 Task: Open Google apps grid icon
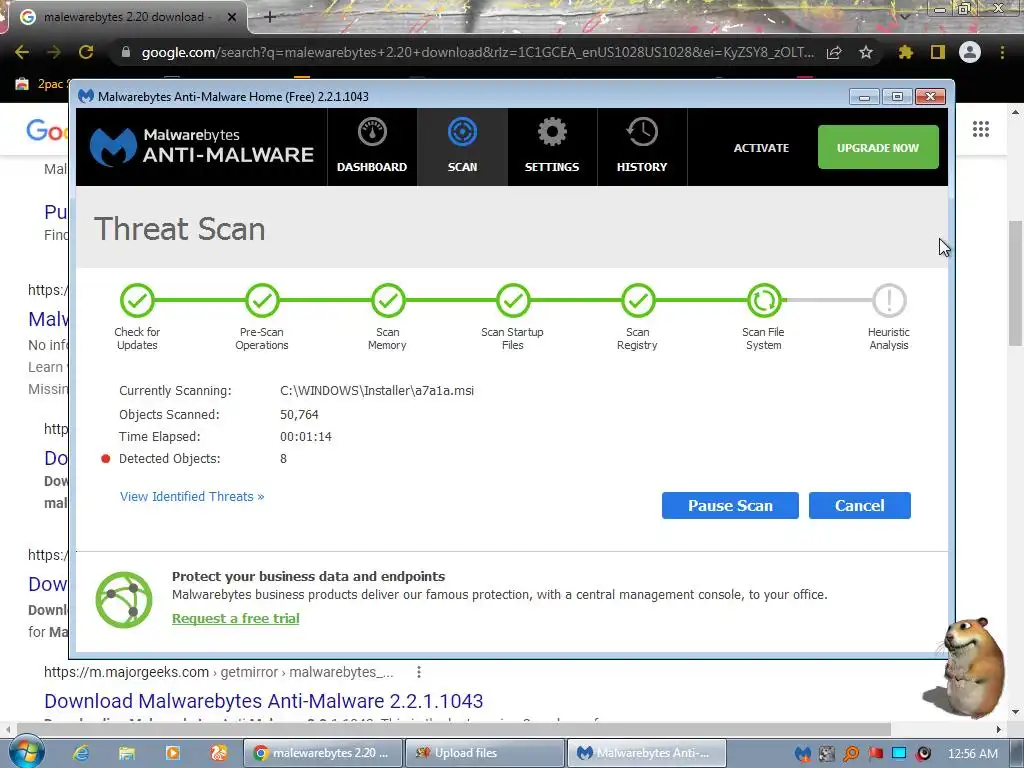(x=980, y=129)
